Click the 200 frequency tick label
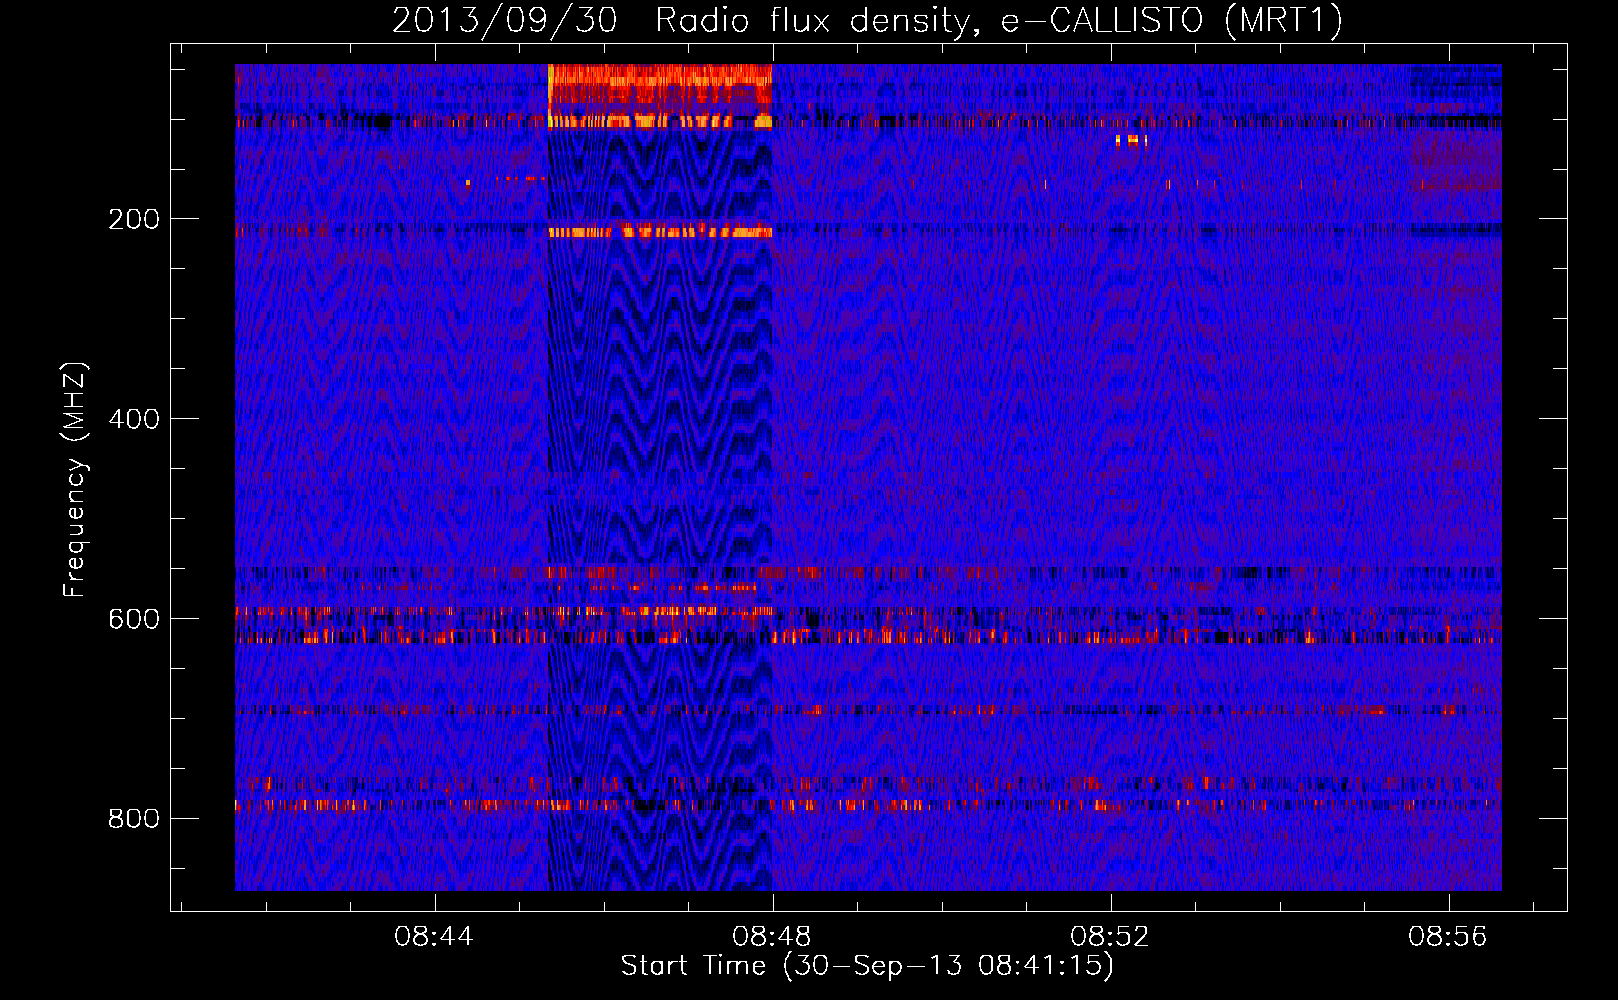Image resolution: width=1618 pixels, height=1000 pixels. 134,219
